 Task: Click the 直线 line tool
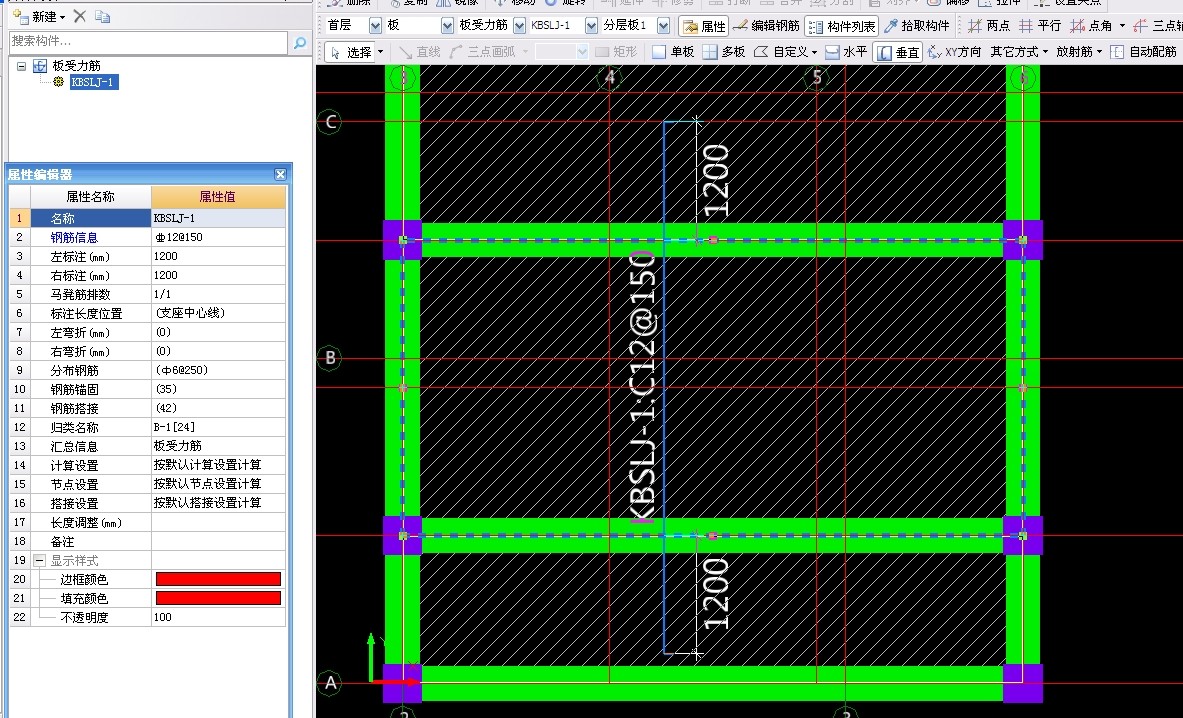(419, 52)
